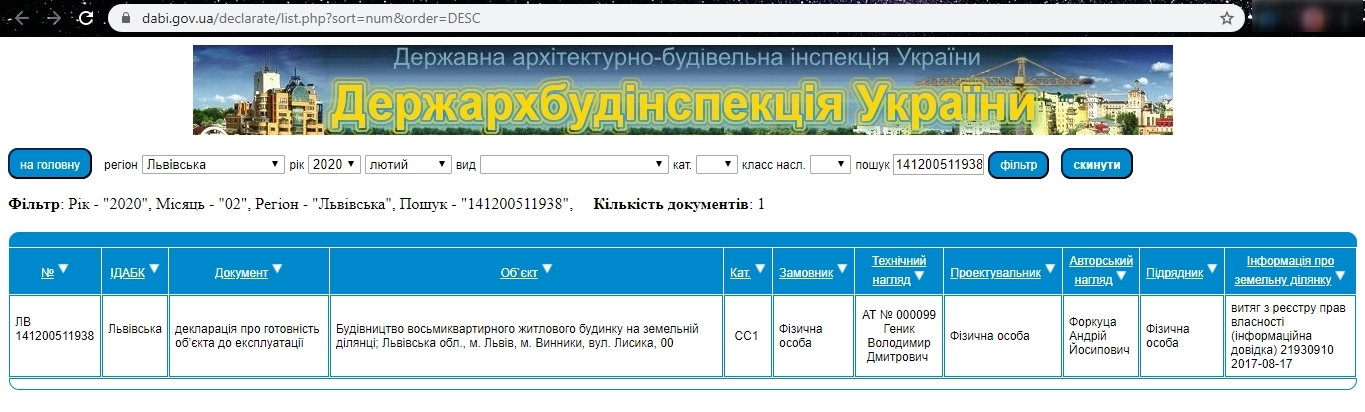The height and width of the screenshot is (412, 1365).
Task: Click the на головну button
Action: tap(50, 164)
